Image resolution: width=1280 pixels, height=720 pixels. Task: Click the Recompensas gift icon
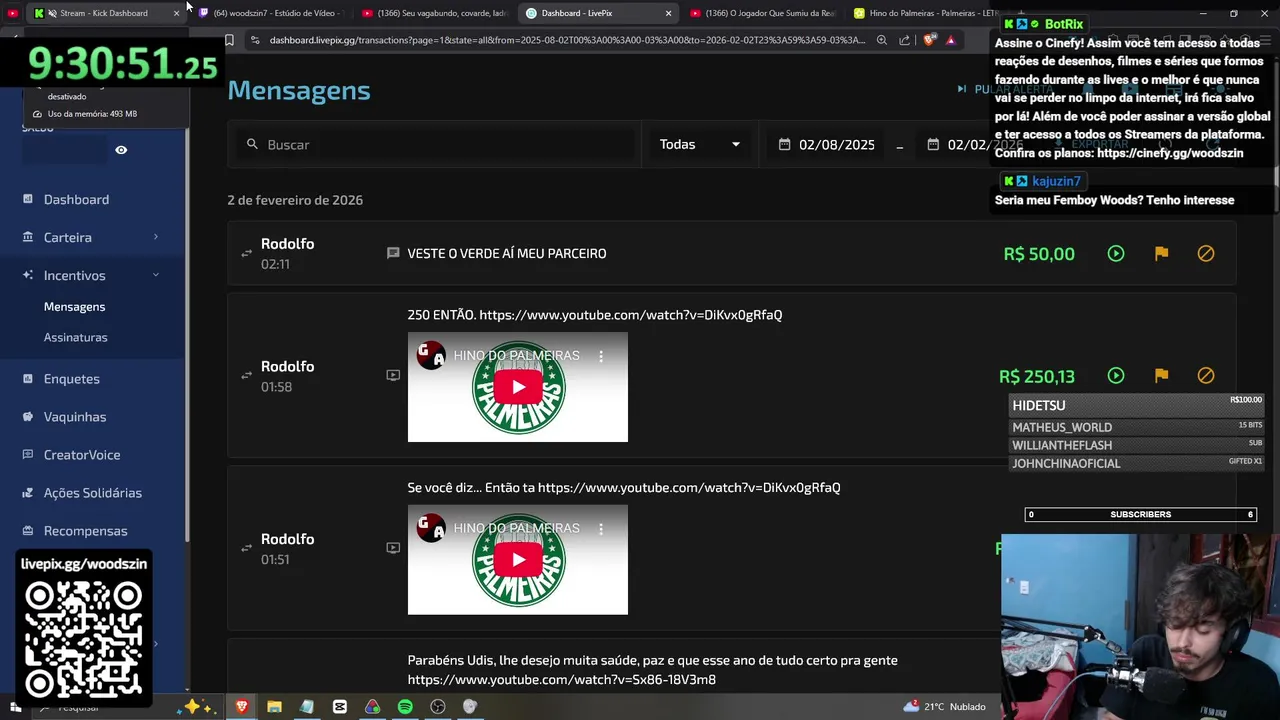[28, 530]
